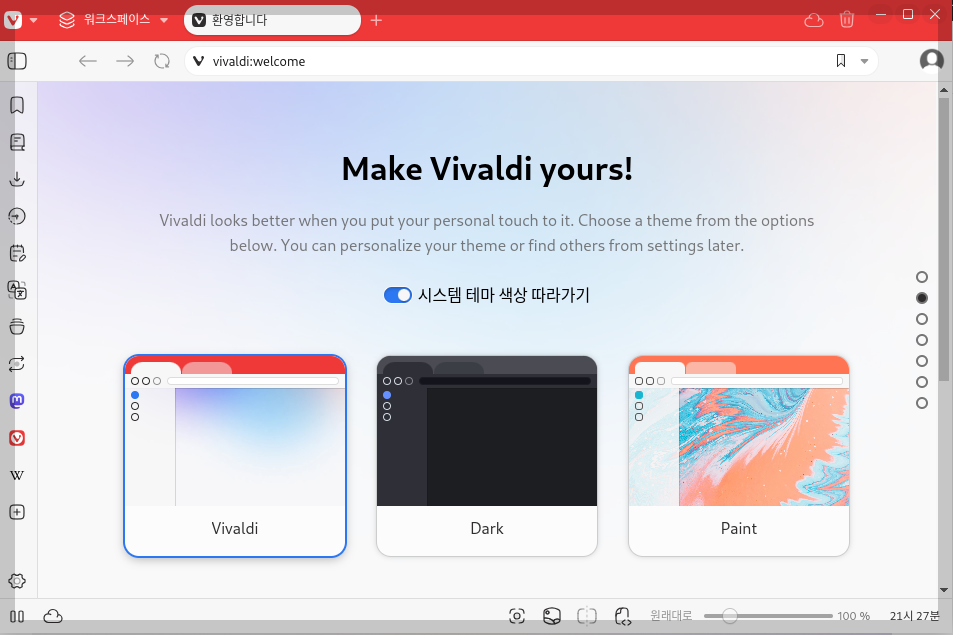Jump to seventh welcome page step dot
The width and height of the screenshot is (953, 635).
pyautogui.click(x=922, y=403)
